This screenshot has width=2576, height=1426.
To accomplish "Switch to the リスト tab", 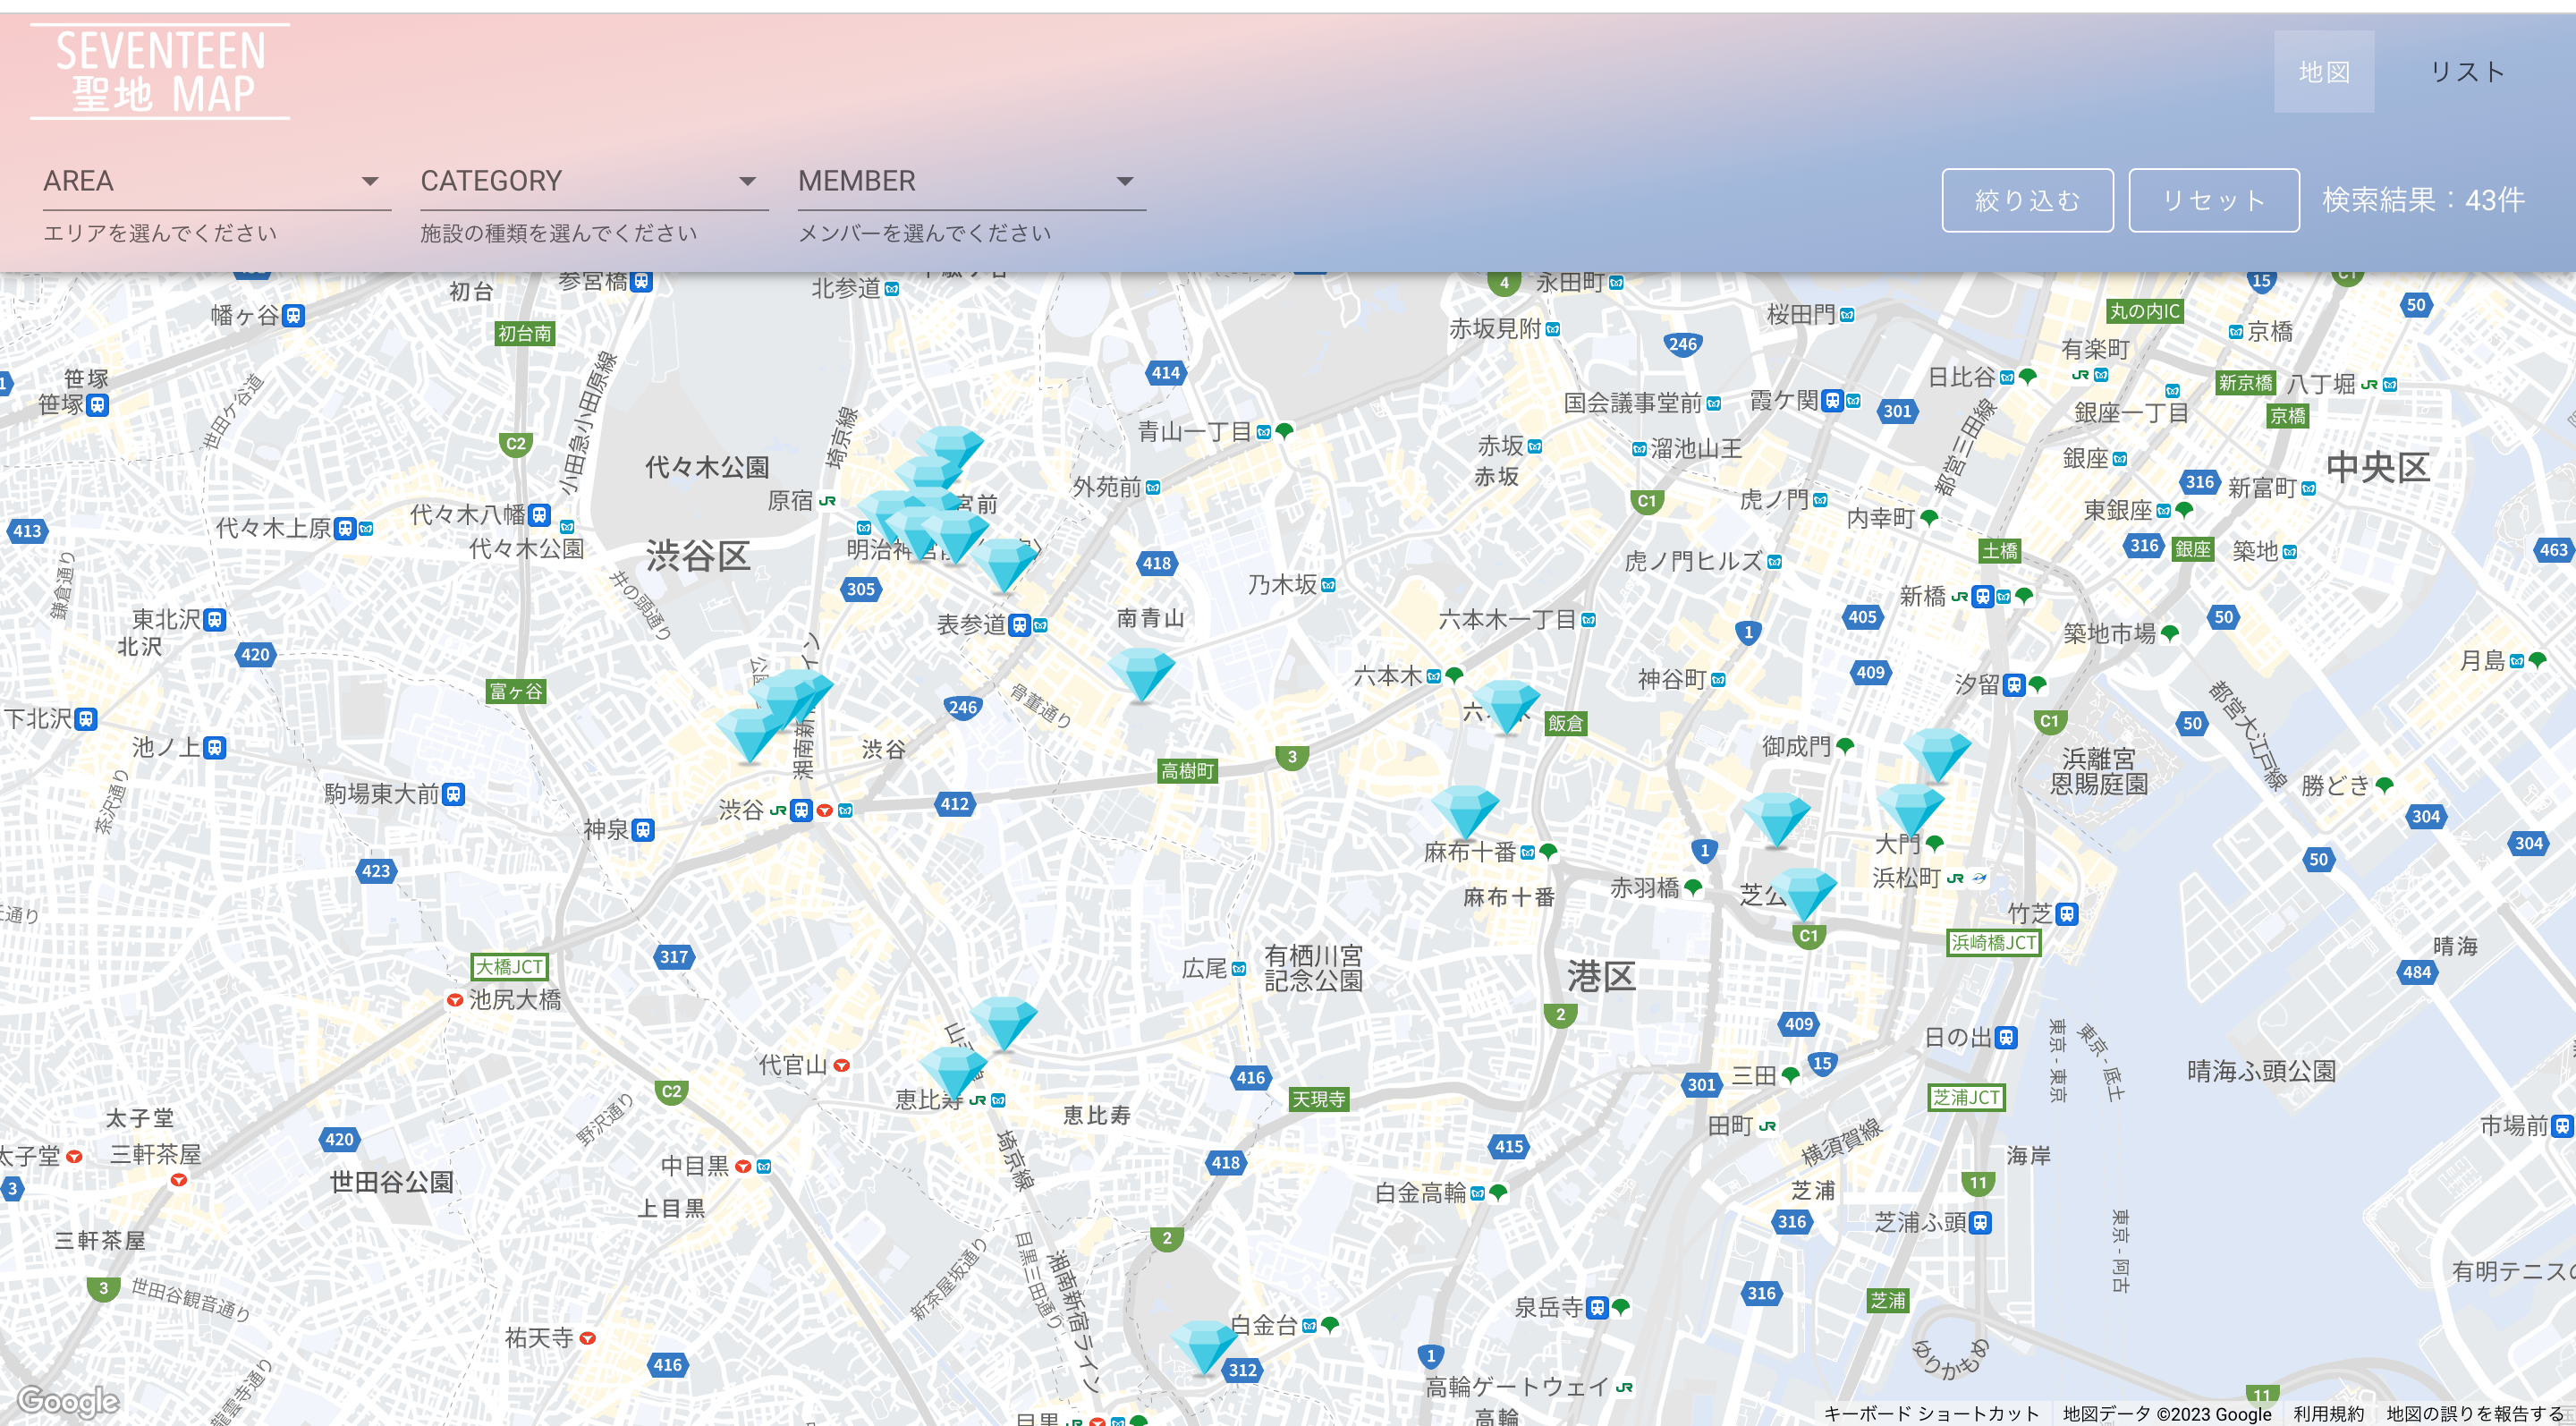I will (2466, 72).
